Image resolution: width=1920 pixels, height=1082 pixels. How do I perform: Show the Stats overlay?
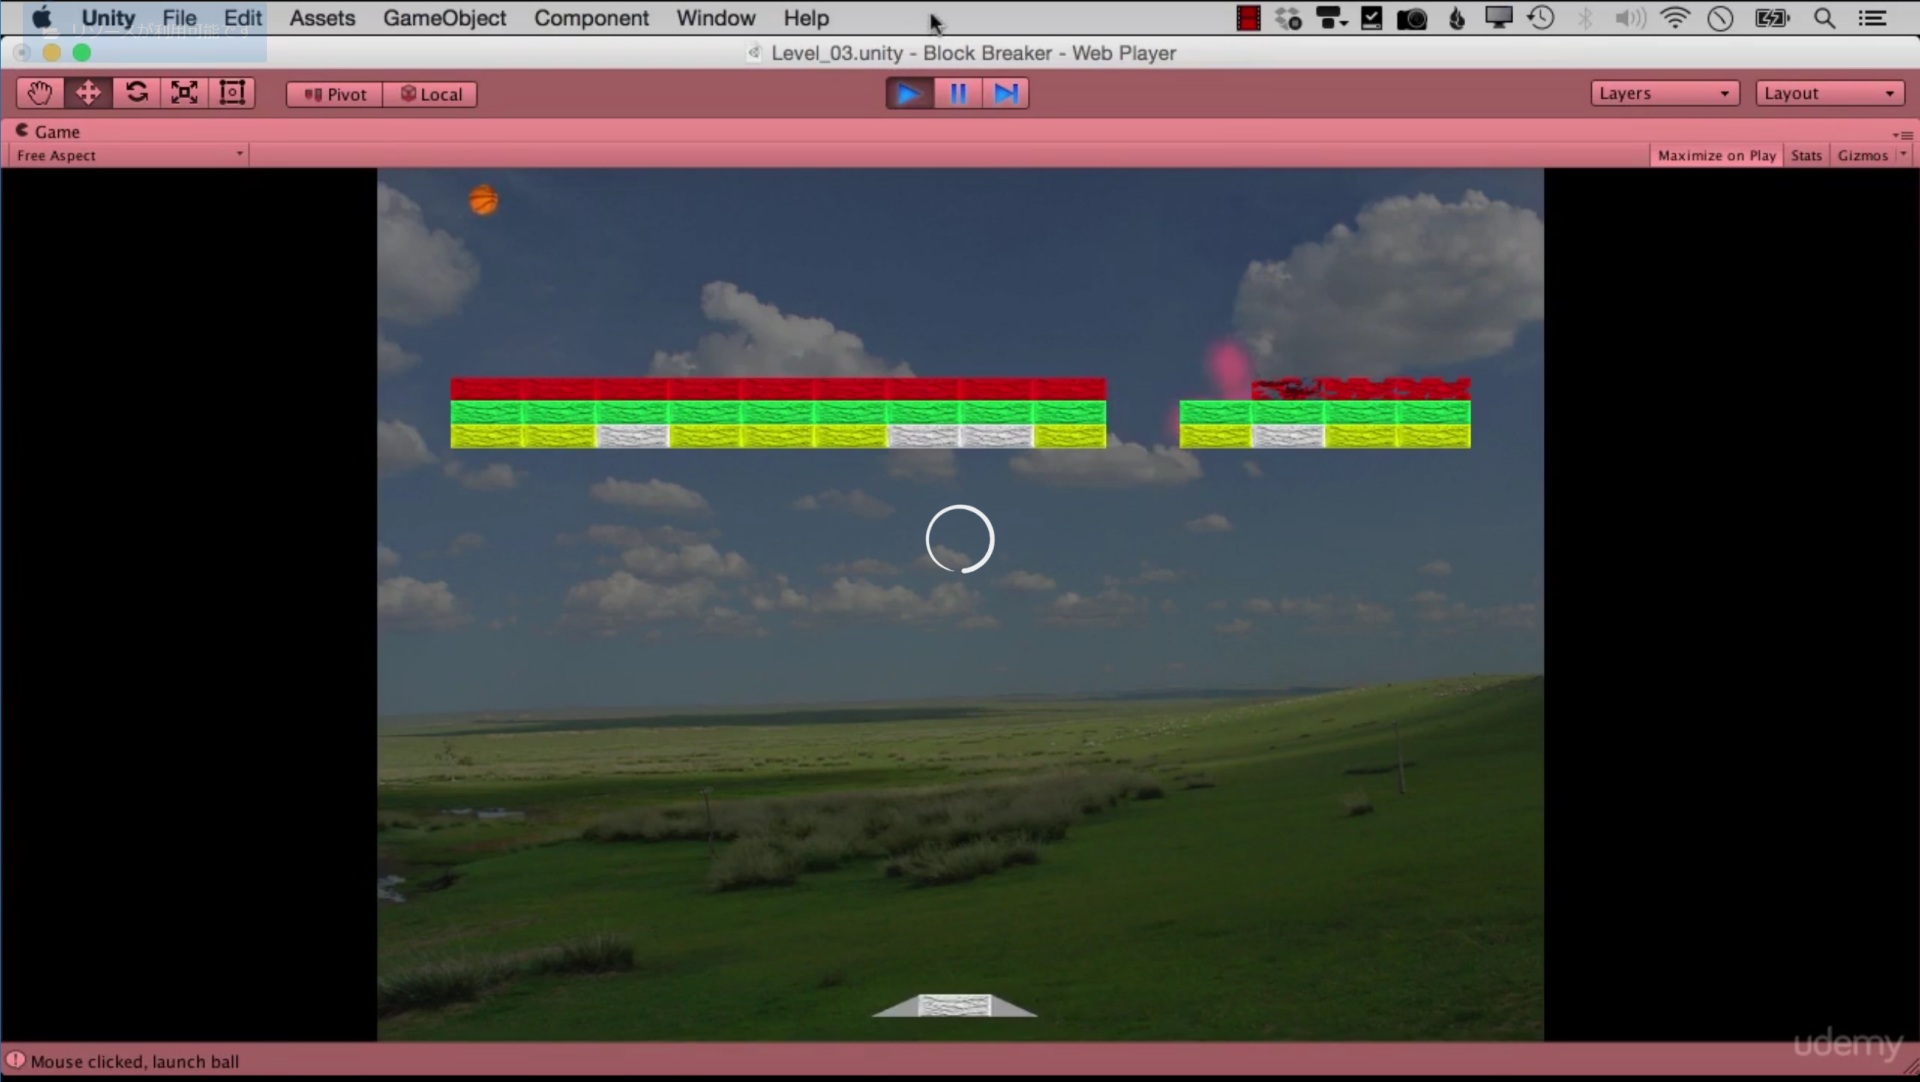(1806, 155)
